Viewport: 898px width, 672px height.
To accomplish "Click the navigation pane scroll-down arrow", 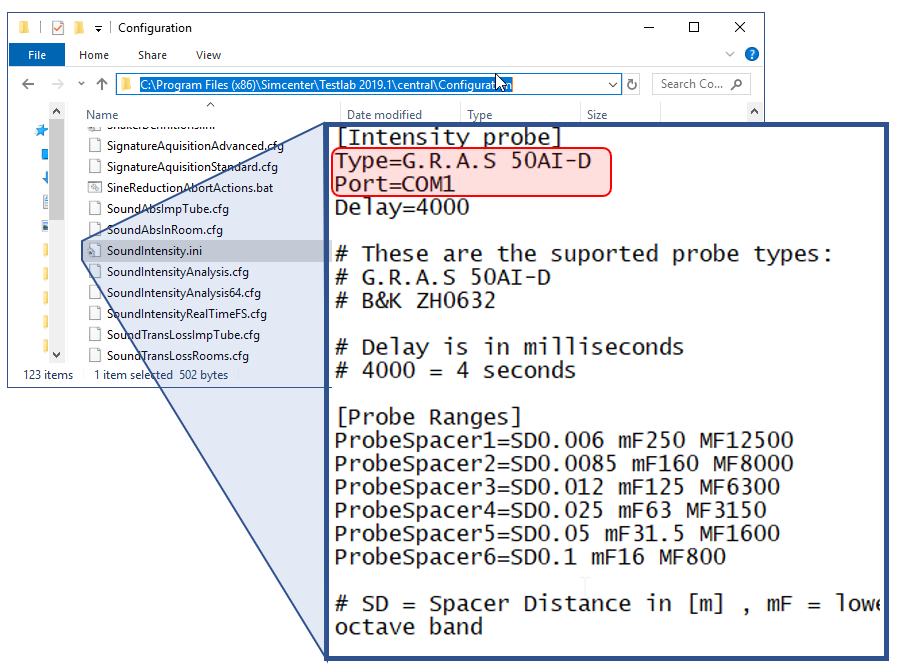I will point(56,355).
